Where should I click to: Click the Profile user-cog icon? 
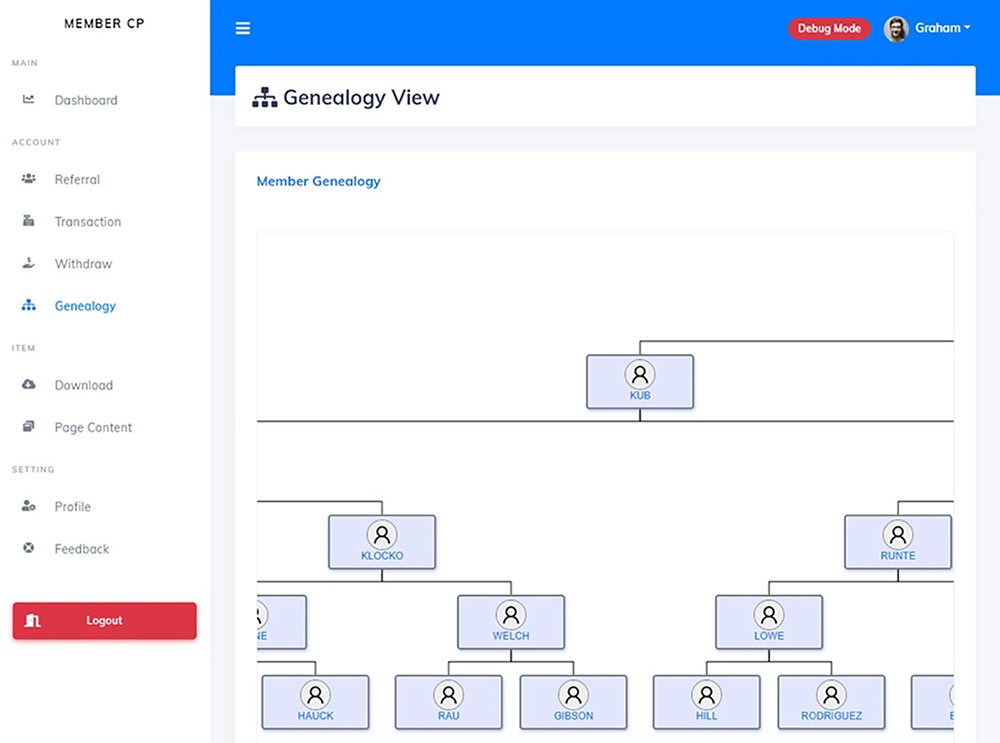coord(29,506)
